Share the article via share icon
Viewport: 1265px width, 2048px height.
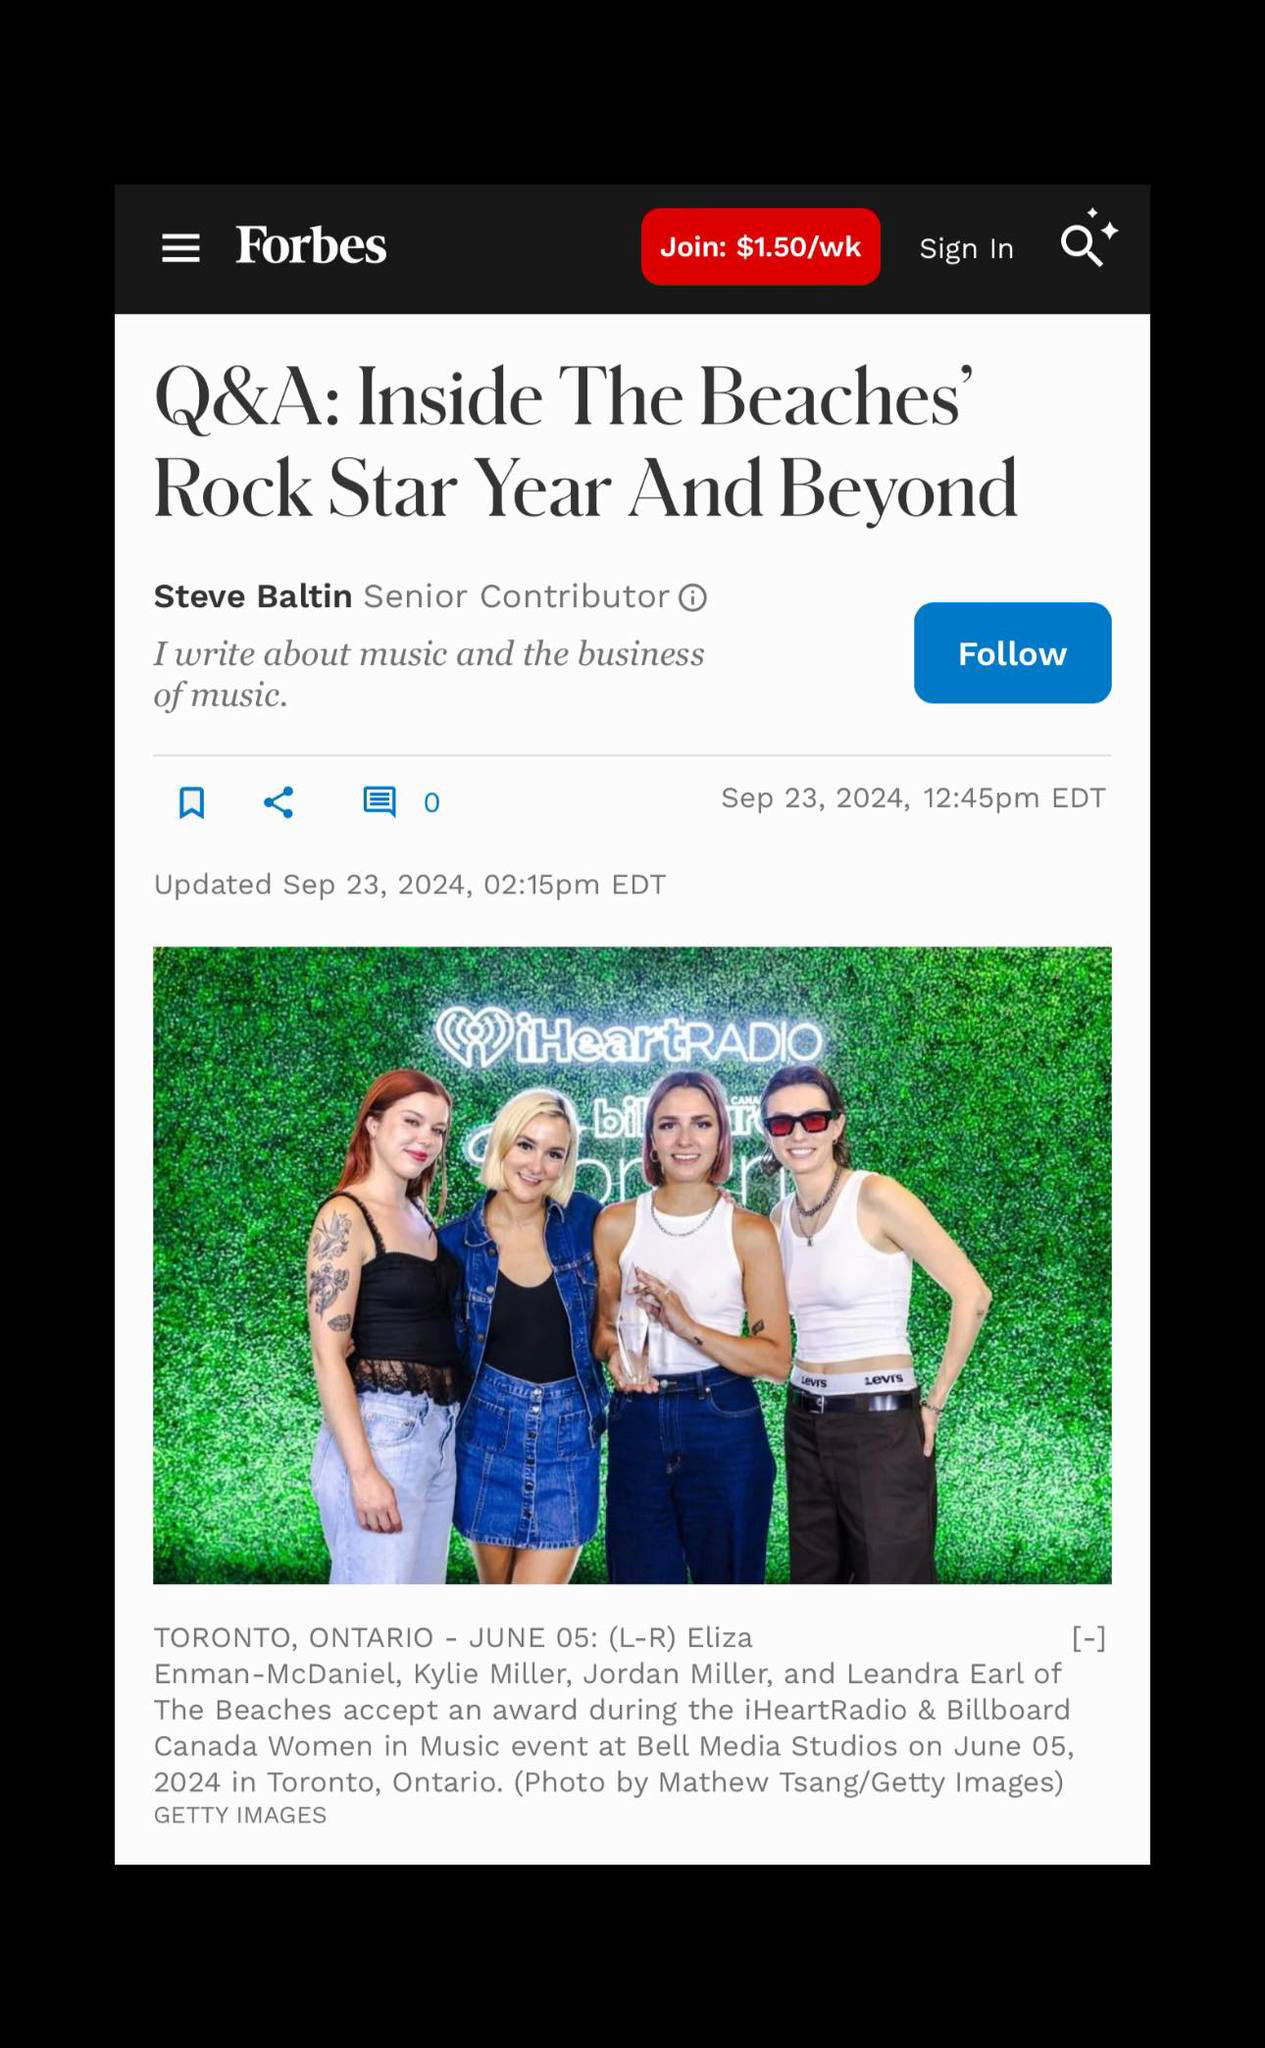[x=278, y=802]
